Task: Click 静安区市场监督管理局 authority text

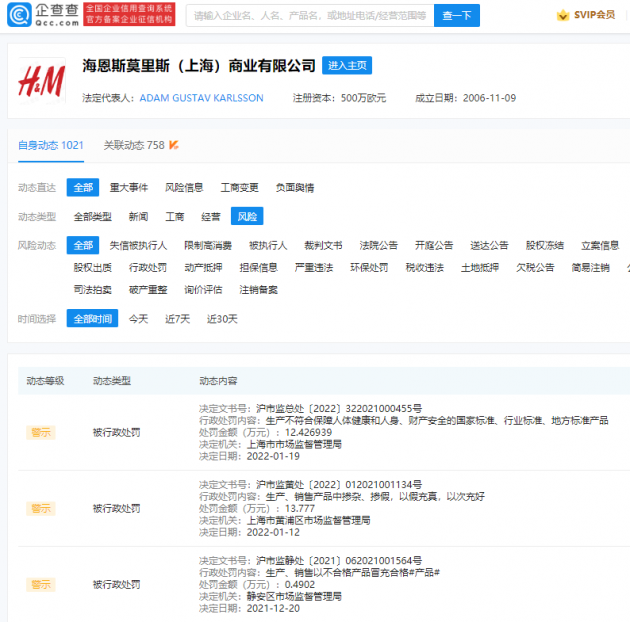Action: click(294, 597)
